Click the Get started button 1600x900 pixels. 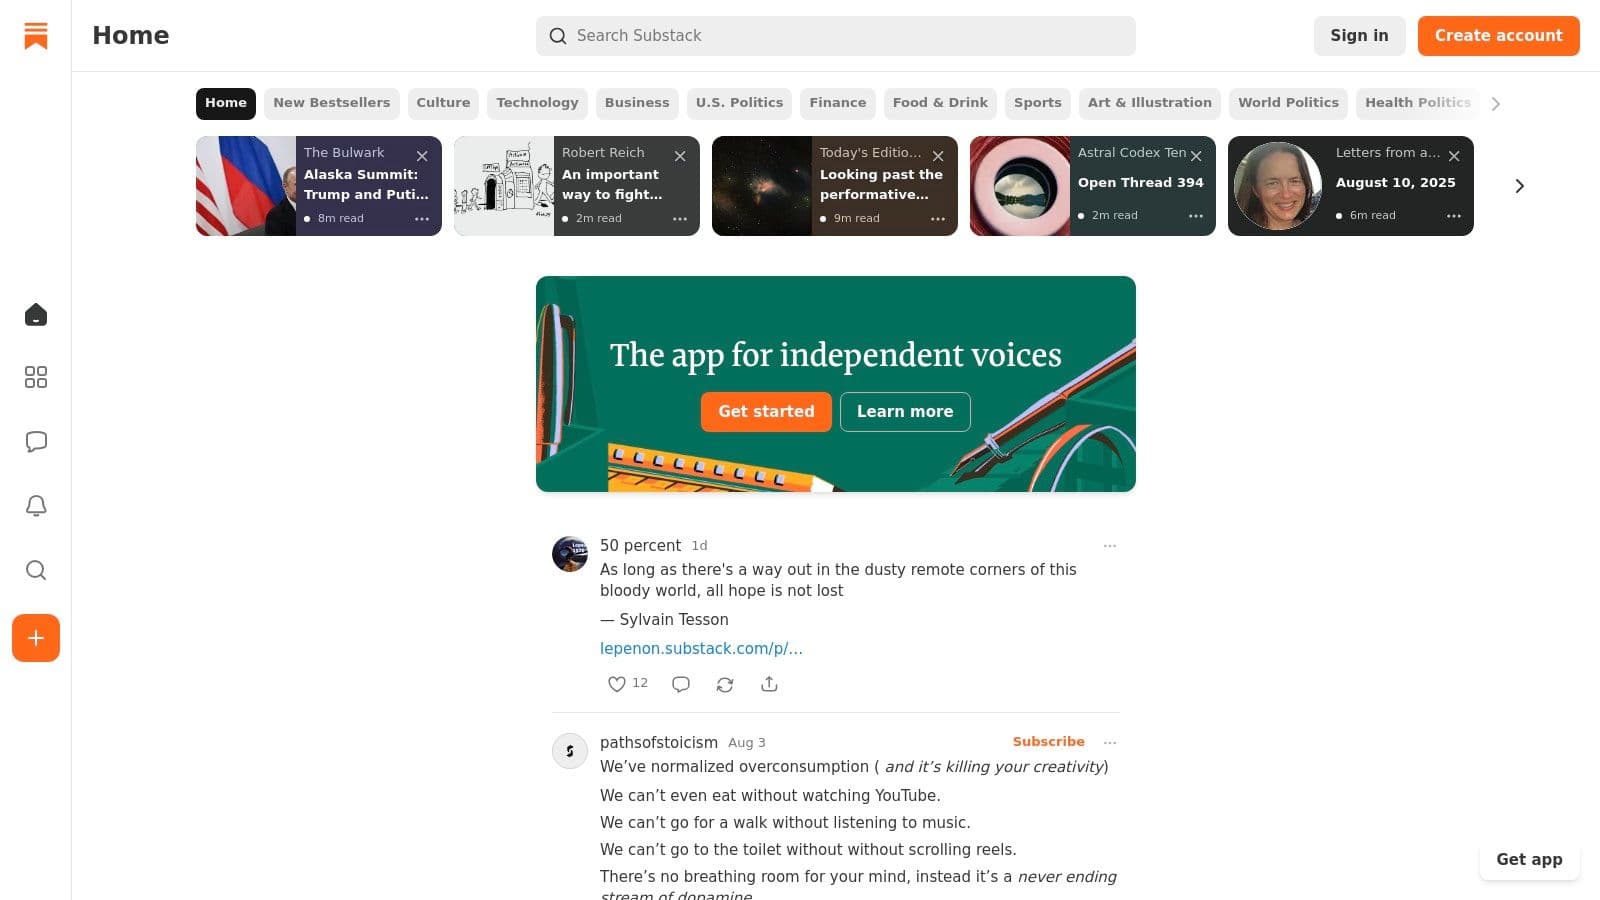coord(766,412)
